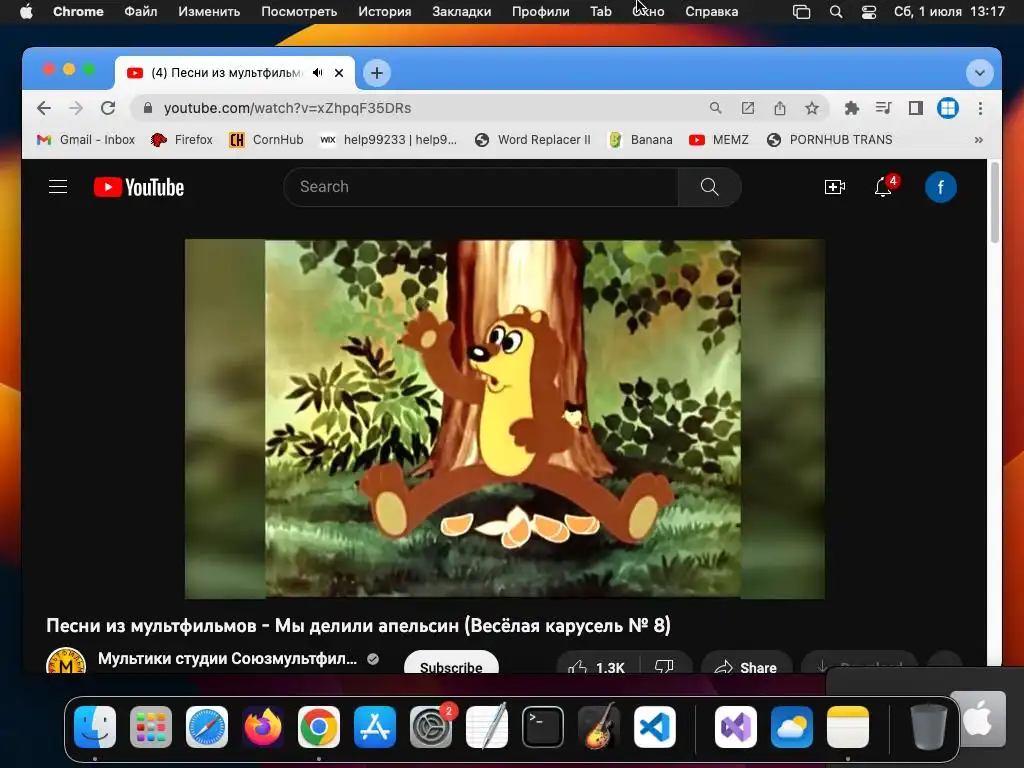The height and width of the screenshot is (768, 1024).
Task: Open the Файл menu
Action: (x=140, y=11)
